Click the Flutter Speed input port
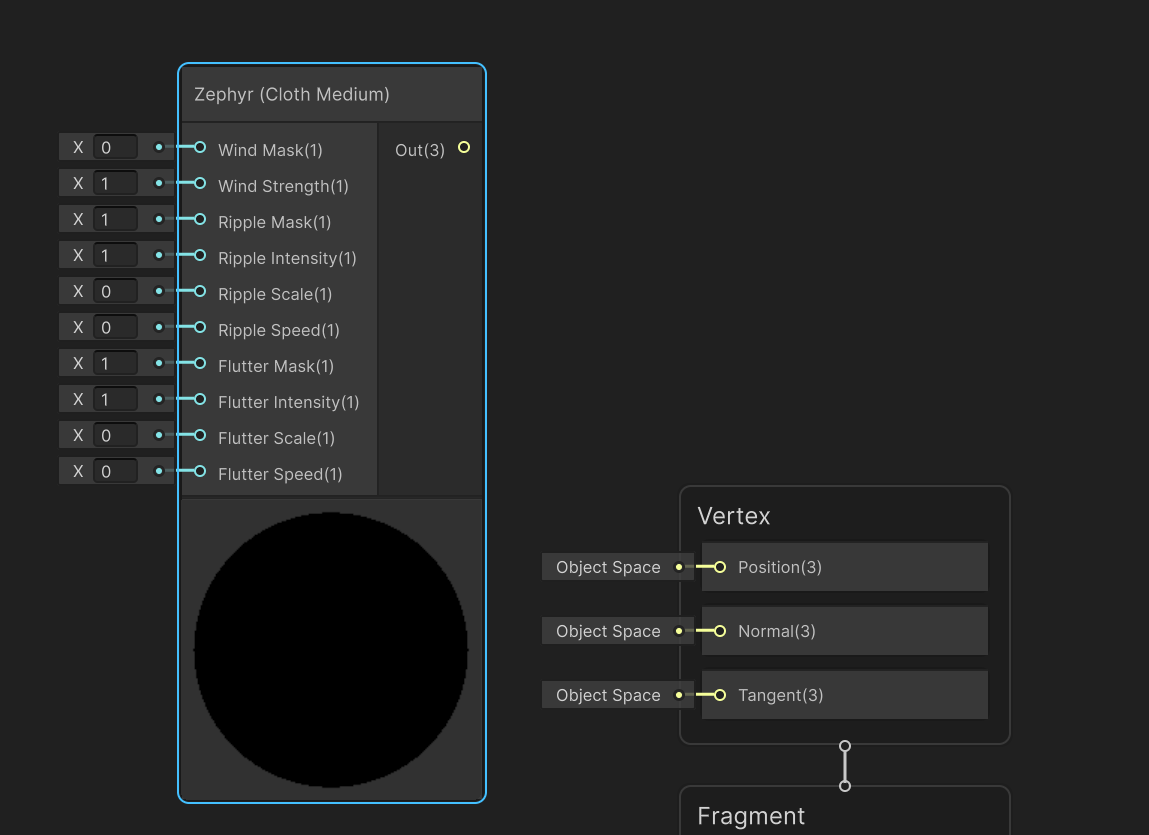Image resolution: width=1149 pixels, height=835 pixels. pos(199,472)
